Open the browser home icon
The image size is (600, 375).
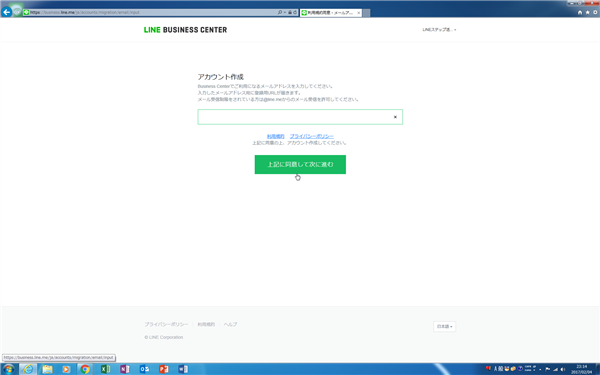coord(580,13)
